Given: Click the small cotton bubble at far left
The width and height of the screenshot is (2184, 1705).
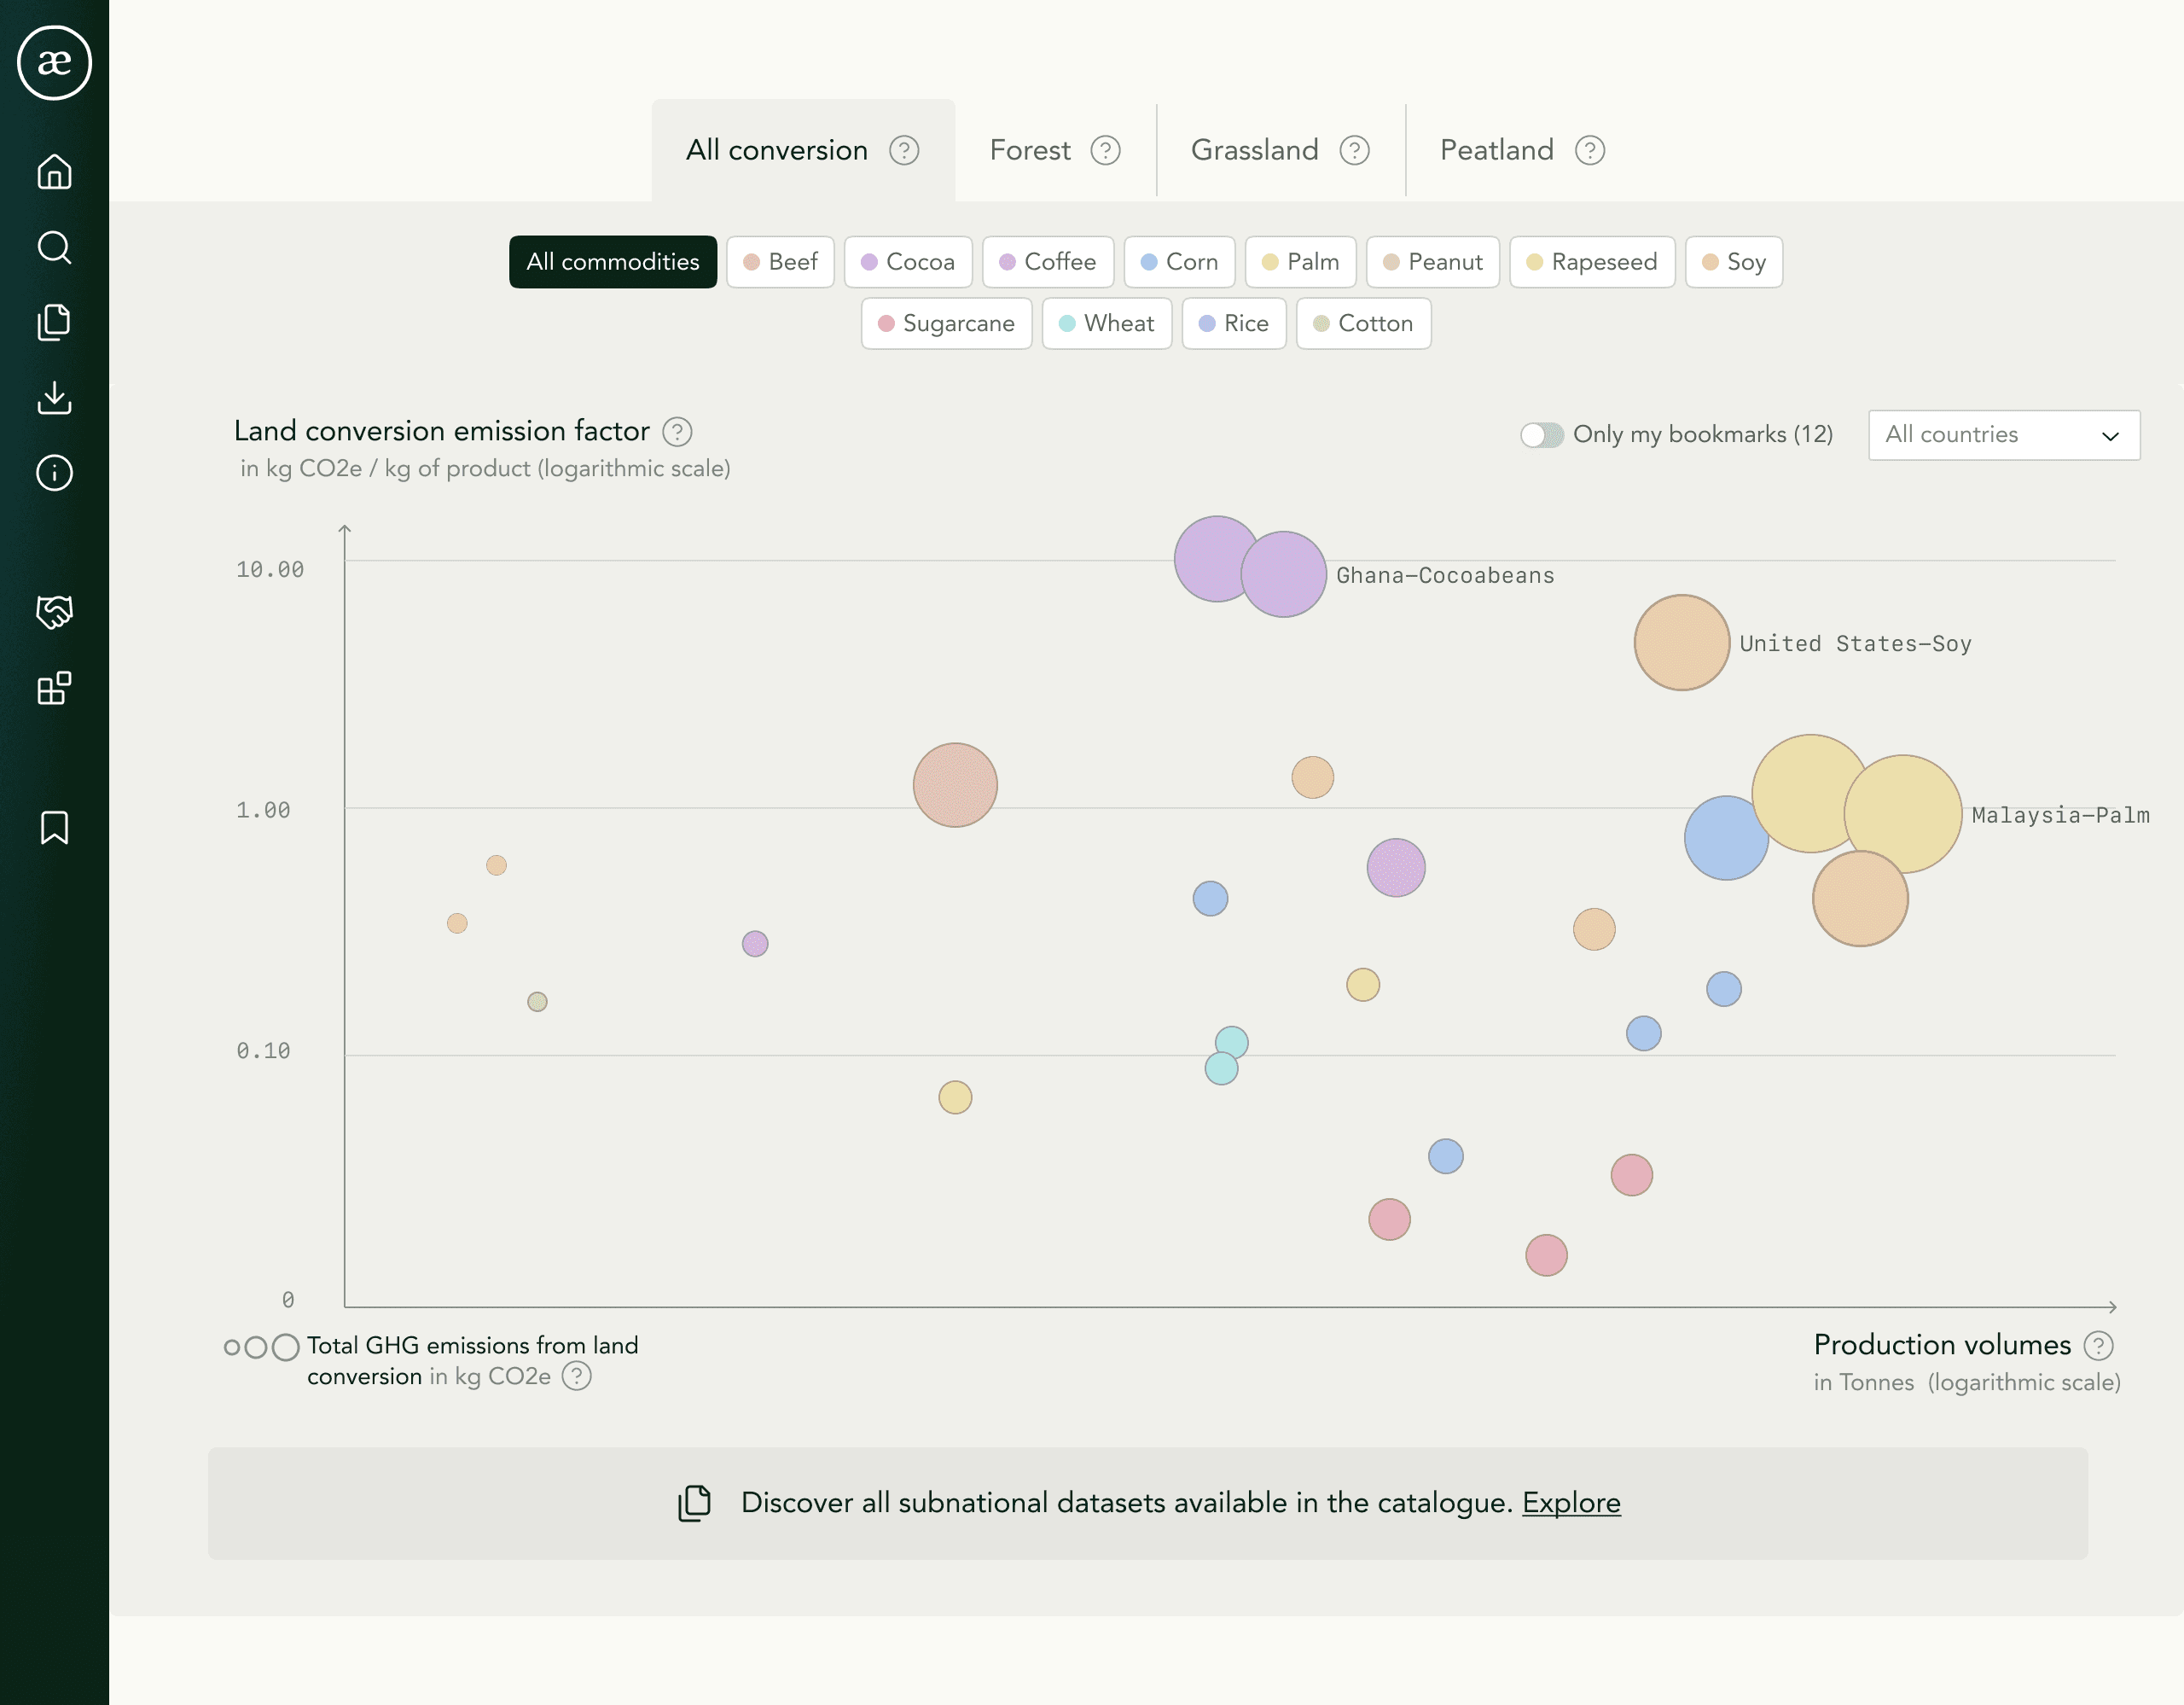Looking at the screenshot, I should click(537, 1002).
